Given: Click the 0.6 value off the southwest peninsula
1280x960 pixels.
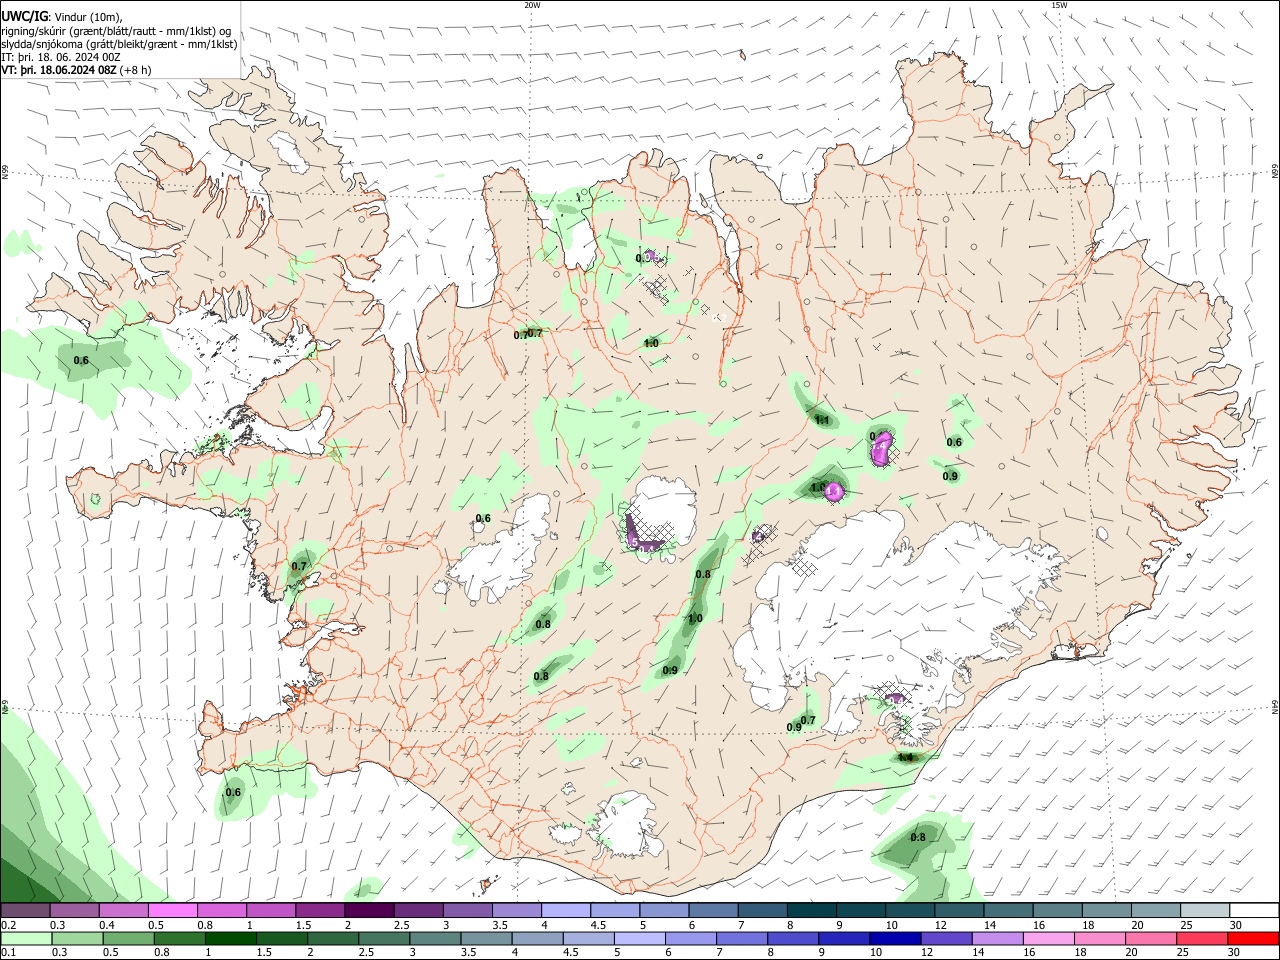Looking at the screenshot, I should pyautogui.click(x=232, y=792).
